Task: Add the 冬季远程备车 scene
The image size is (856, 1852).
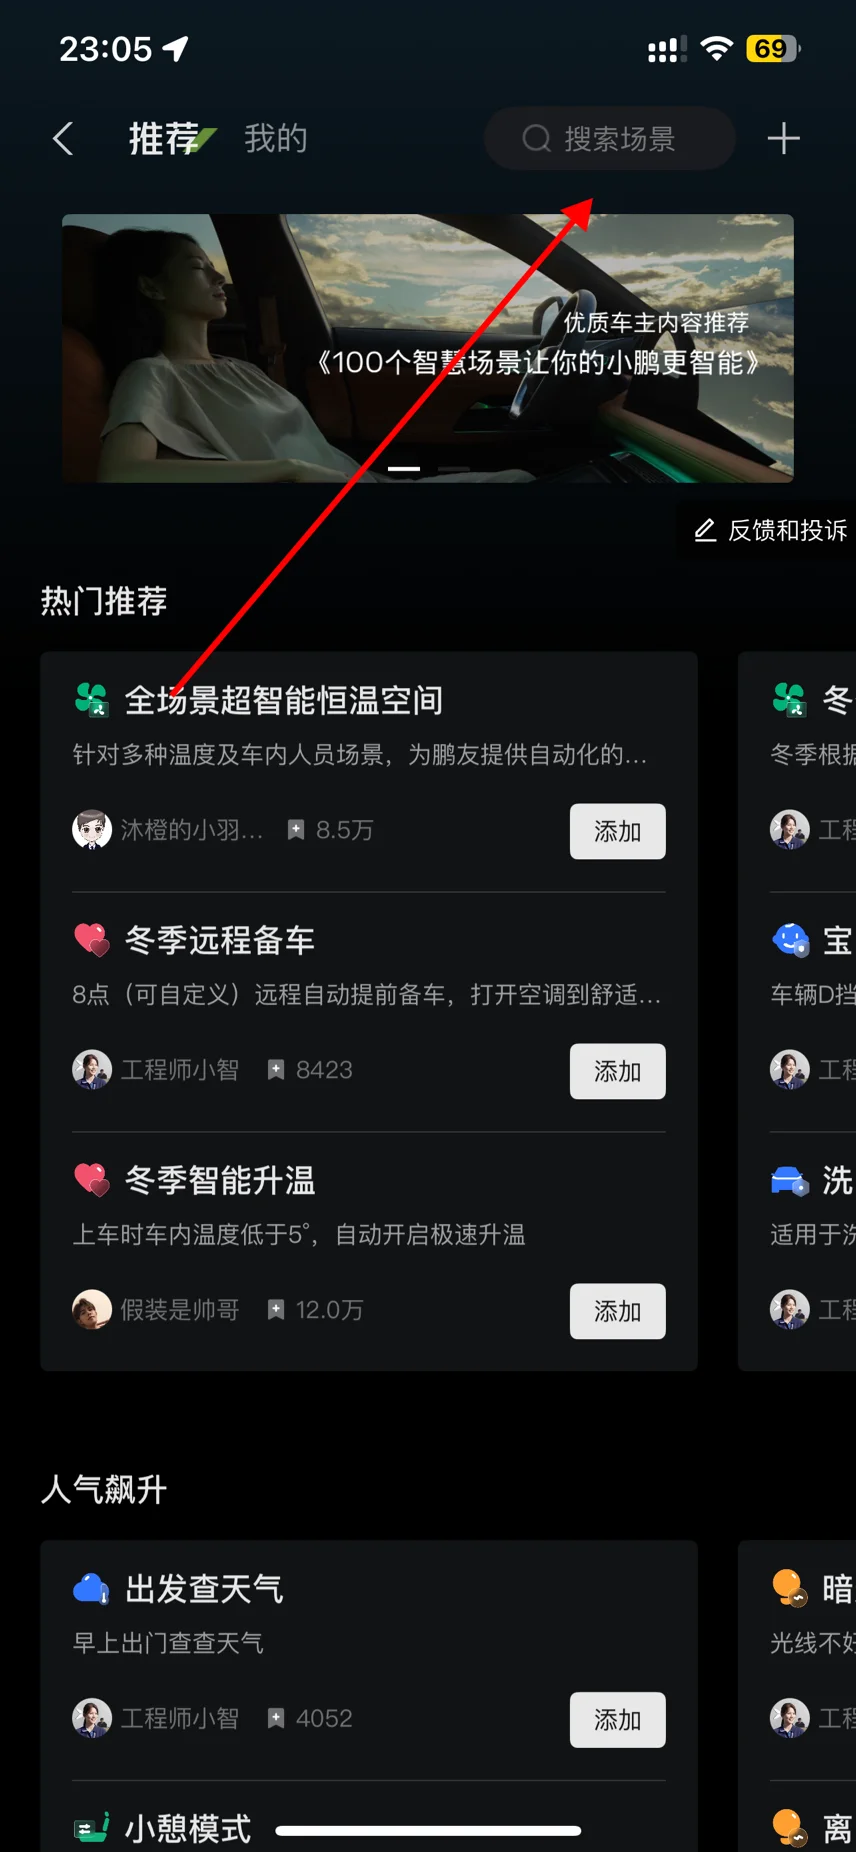Action: click(x=617, y=1071)
